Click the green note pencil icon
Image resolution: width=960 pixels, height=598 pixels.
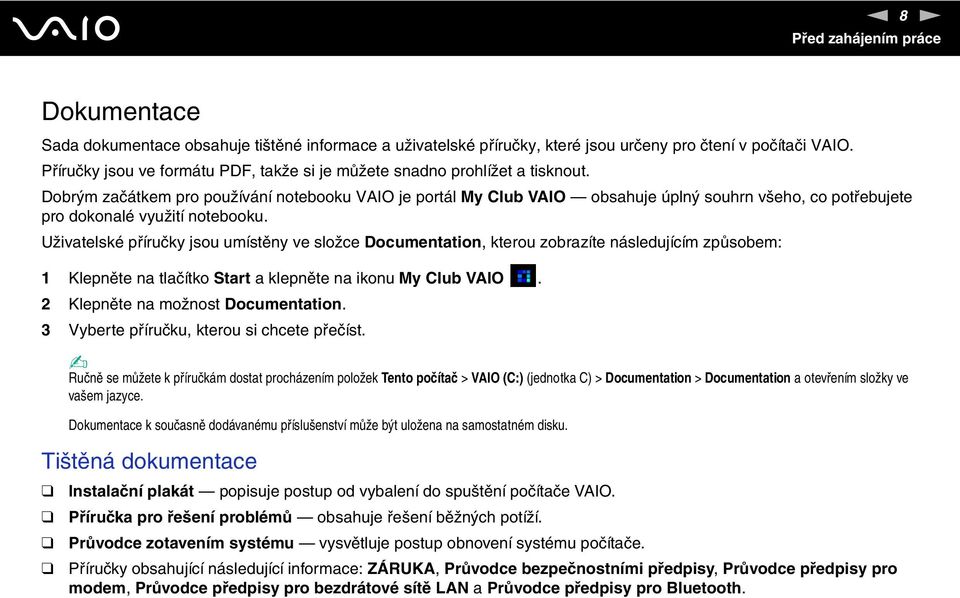(78, 362)
